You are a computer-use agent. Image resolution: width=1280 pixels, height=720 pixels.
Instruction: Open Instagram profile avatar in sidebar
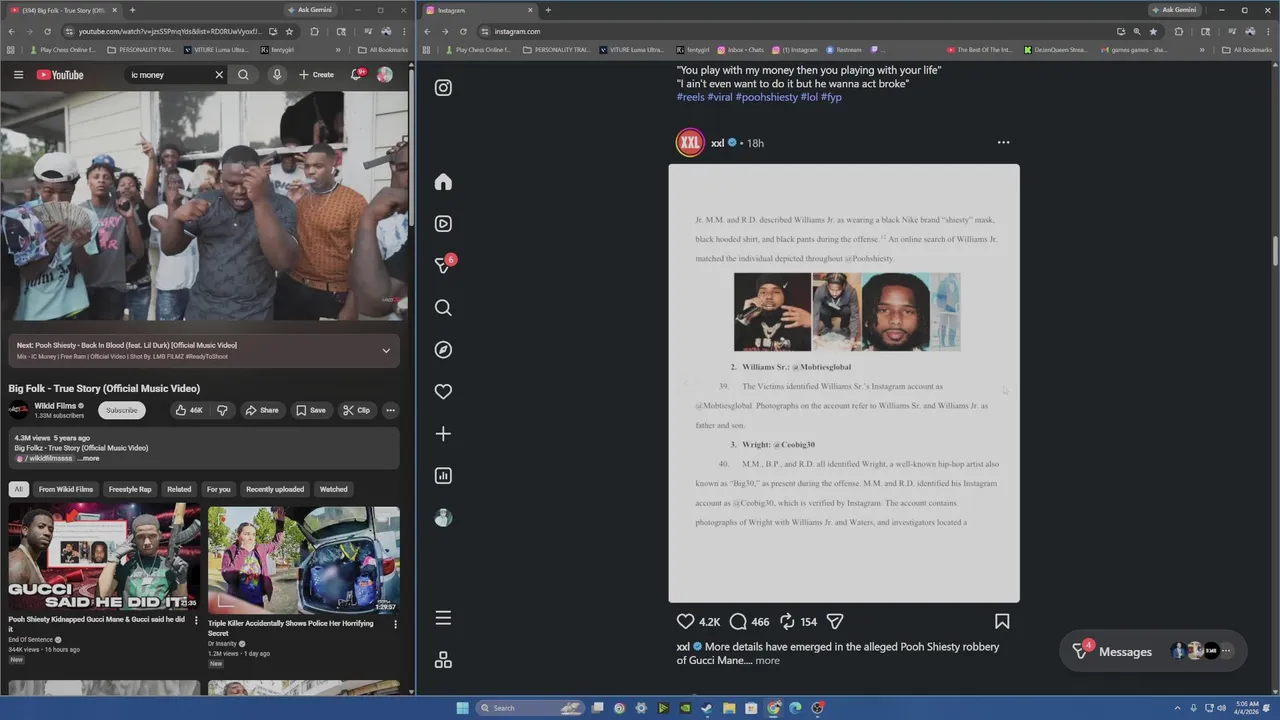click(443, 518)
